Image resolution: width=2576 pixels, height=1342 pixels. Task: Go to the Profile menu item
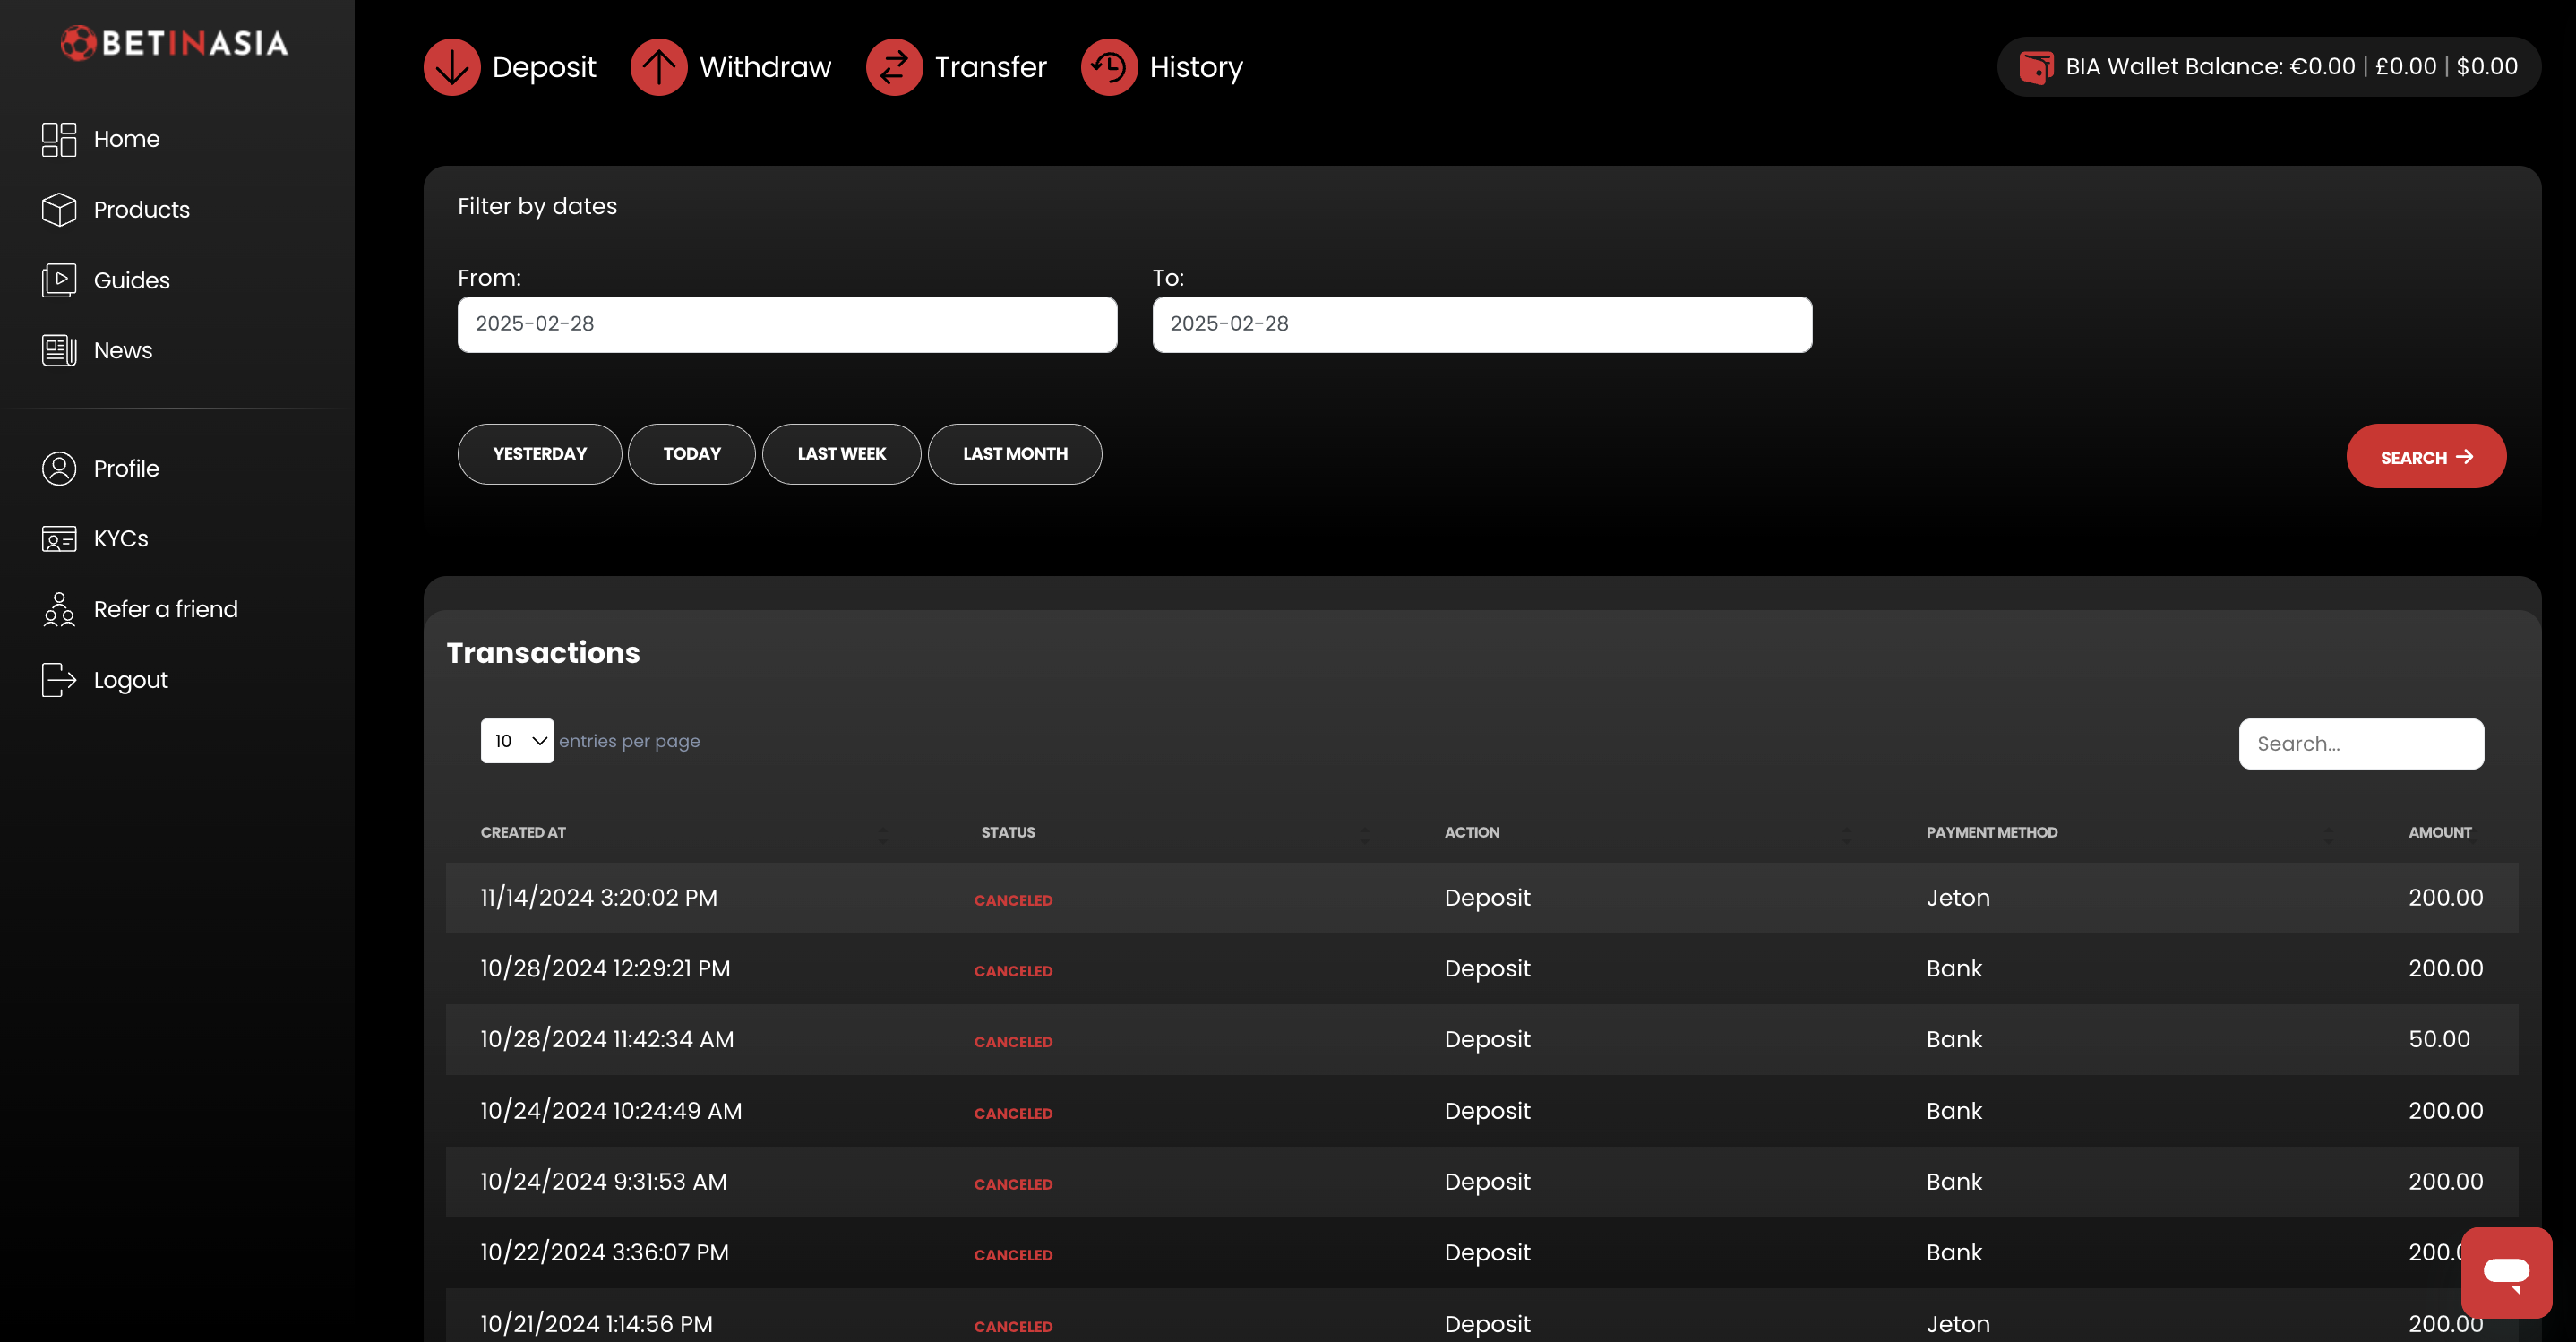(126, 468)
